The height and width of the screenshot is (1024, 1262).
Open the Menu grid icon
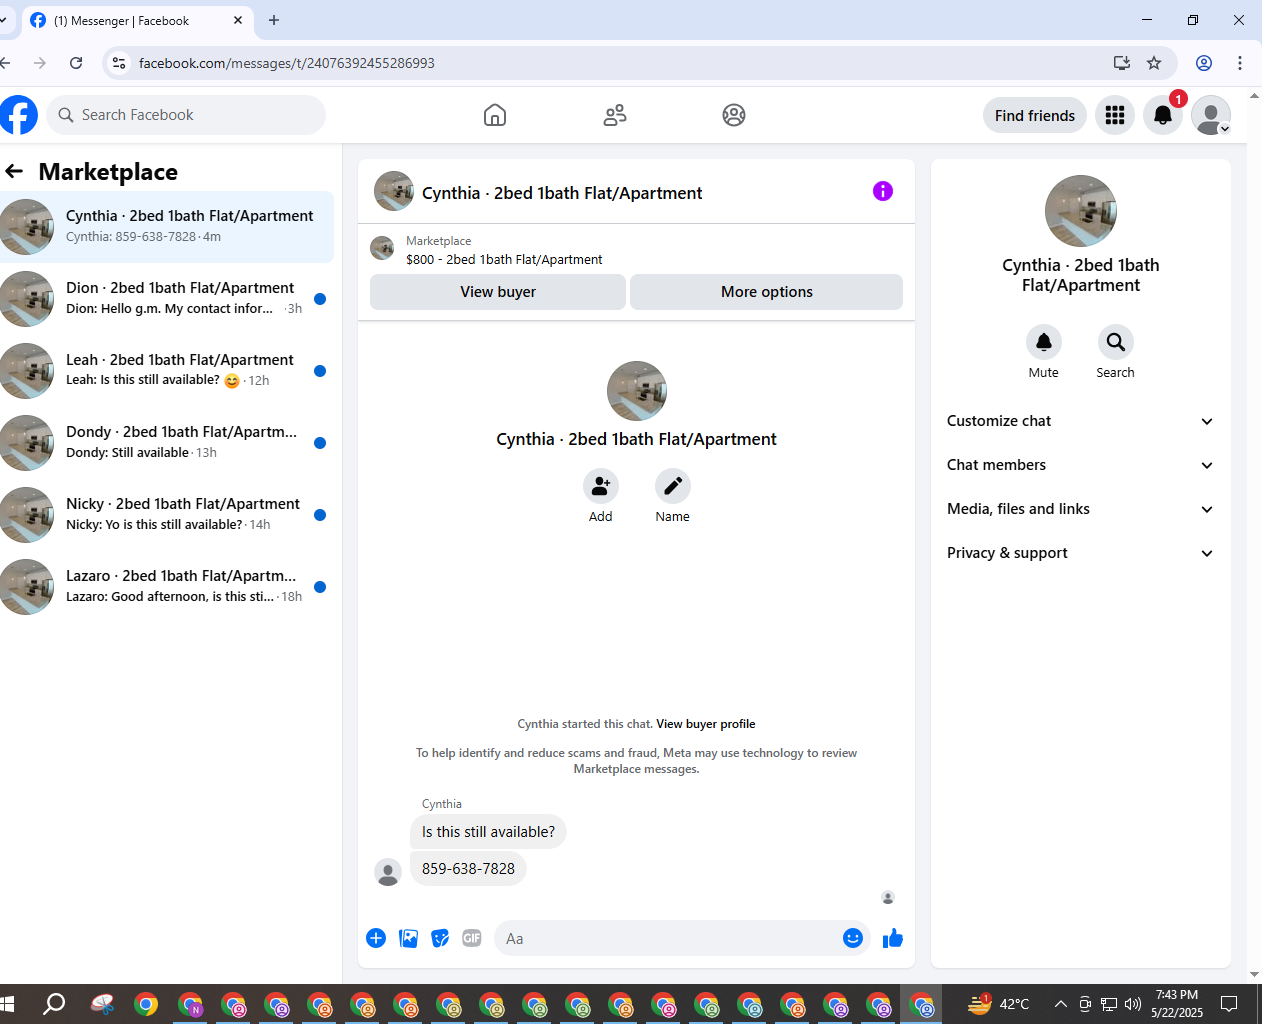[x=1115, y=115]
